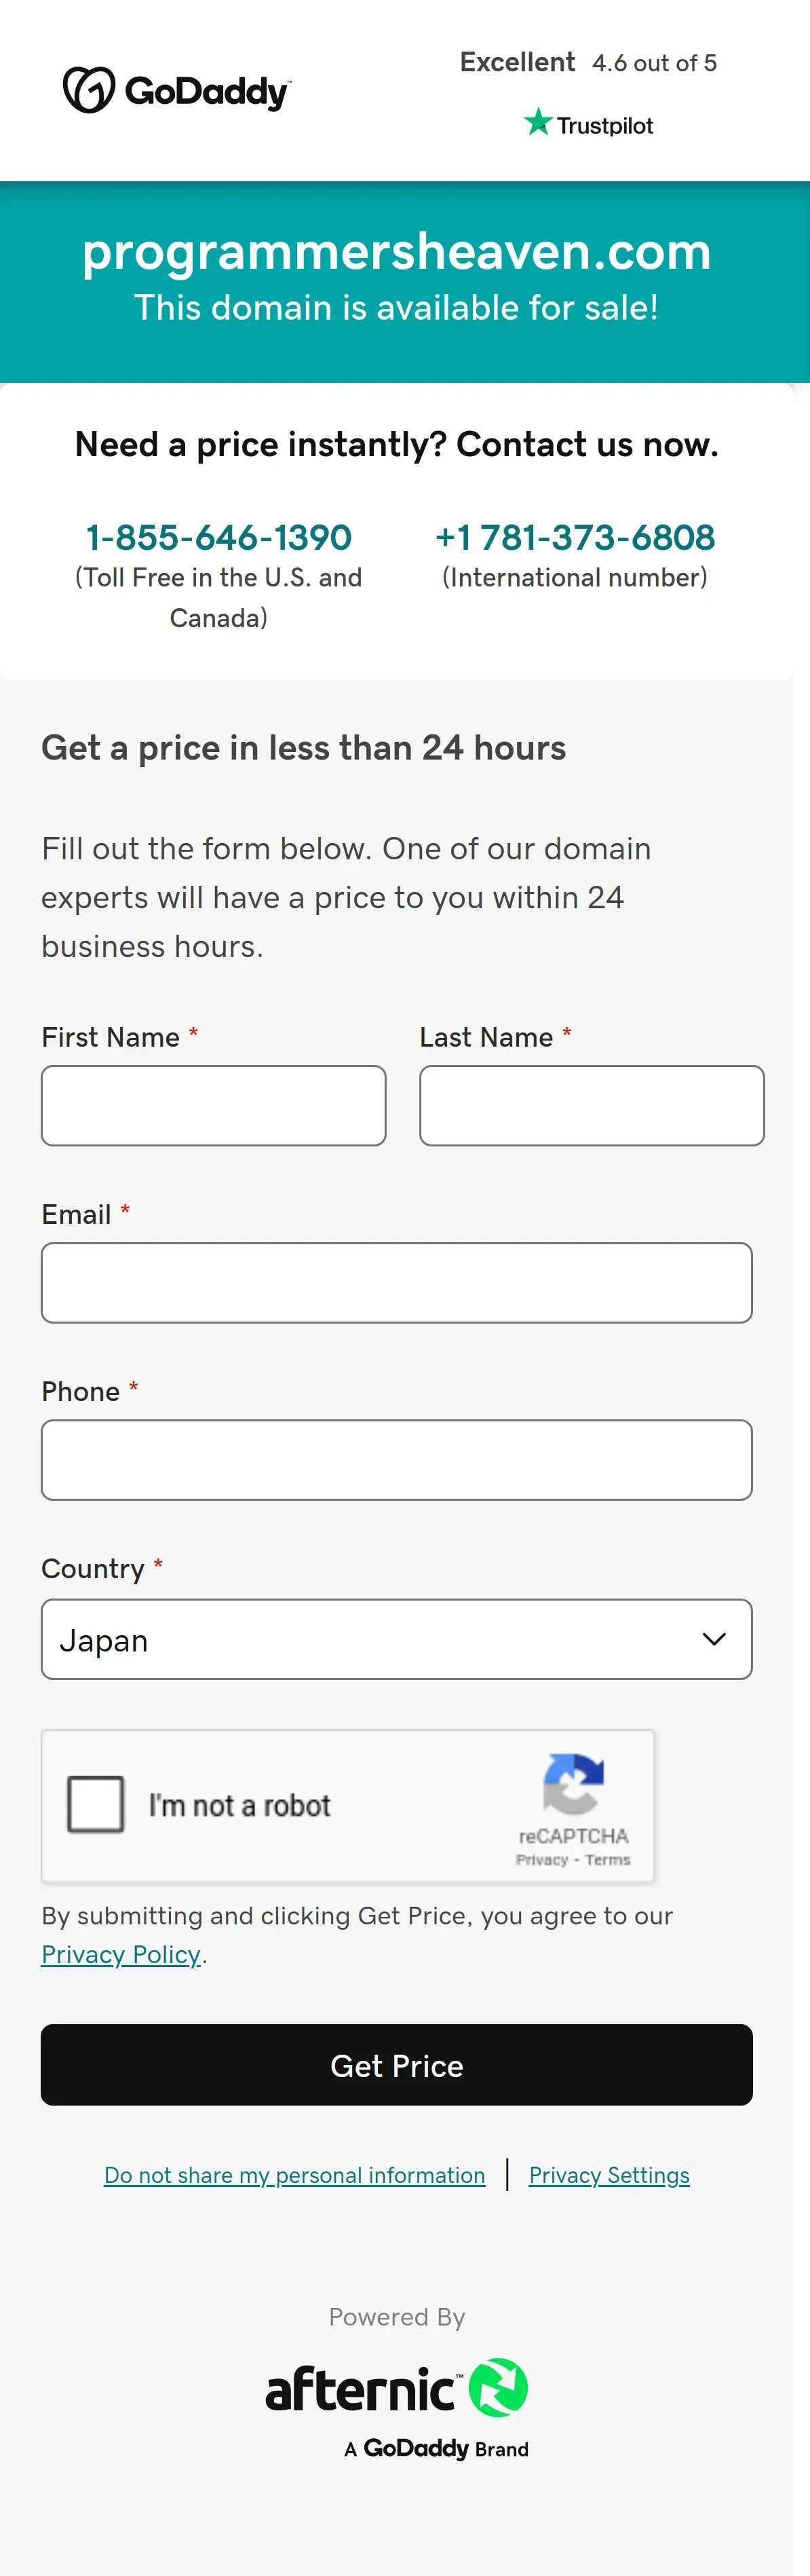Screen dimensions: 810x2576
Task: Click the Country dropdown chevron arrow
Action: coord(713,1640)
